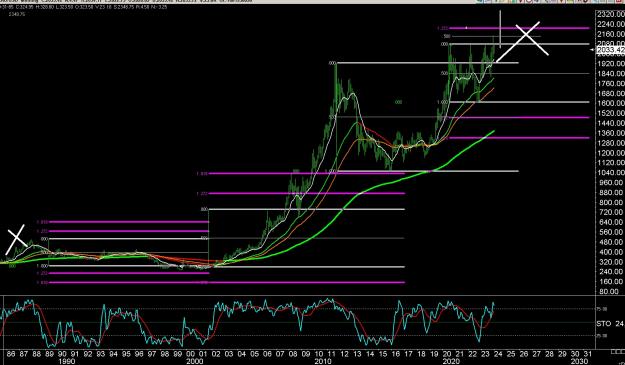Select the topmost purple Fibonacci line near 2240
625x365 pixels.
[518, 28]
